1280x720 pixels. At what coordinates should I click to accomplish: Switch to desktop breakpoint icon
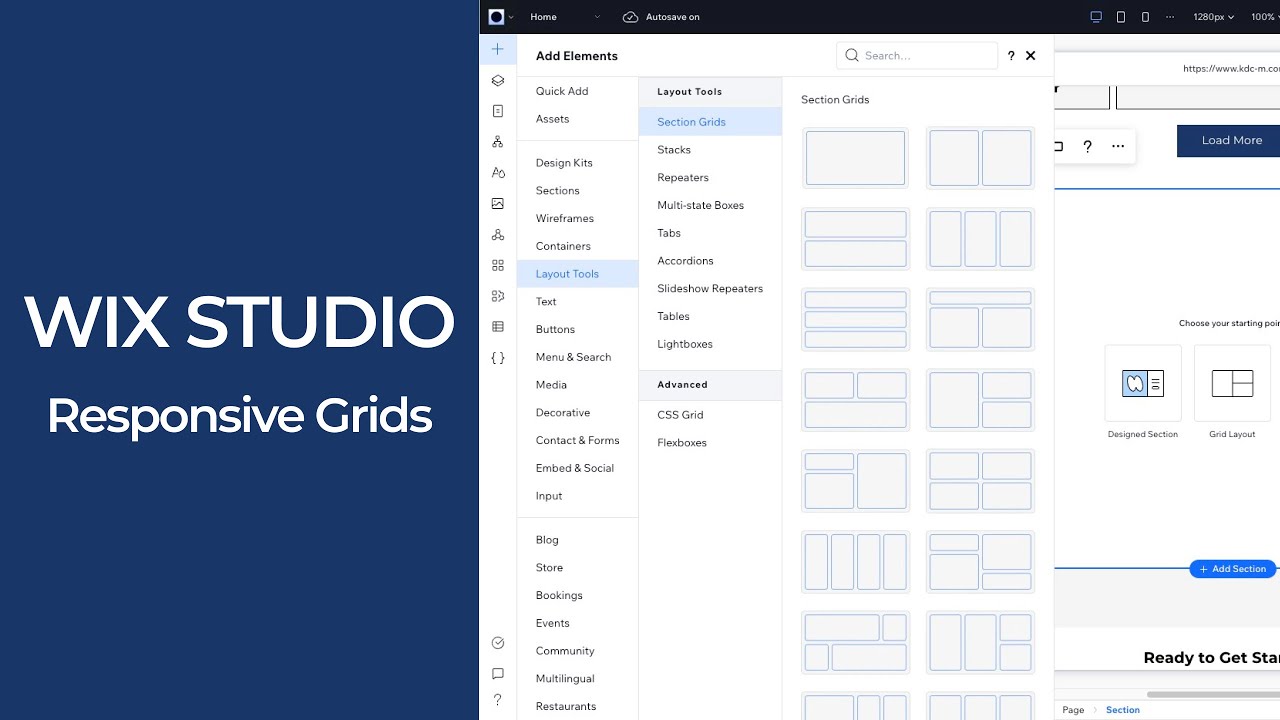pyautogui.click(x=1096, y=17)
